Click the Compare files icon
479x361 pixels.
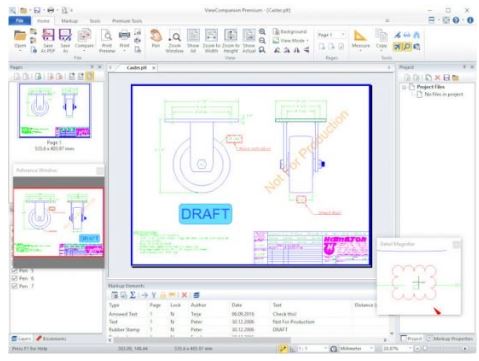pos(84,35)
